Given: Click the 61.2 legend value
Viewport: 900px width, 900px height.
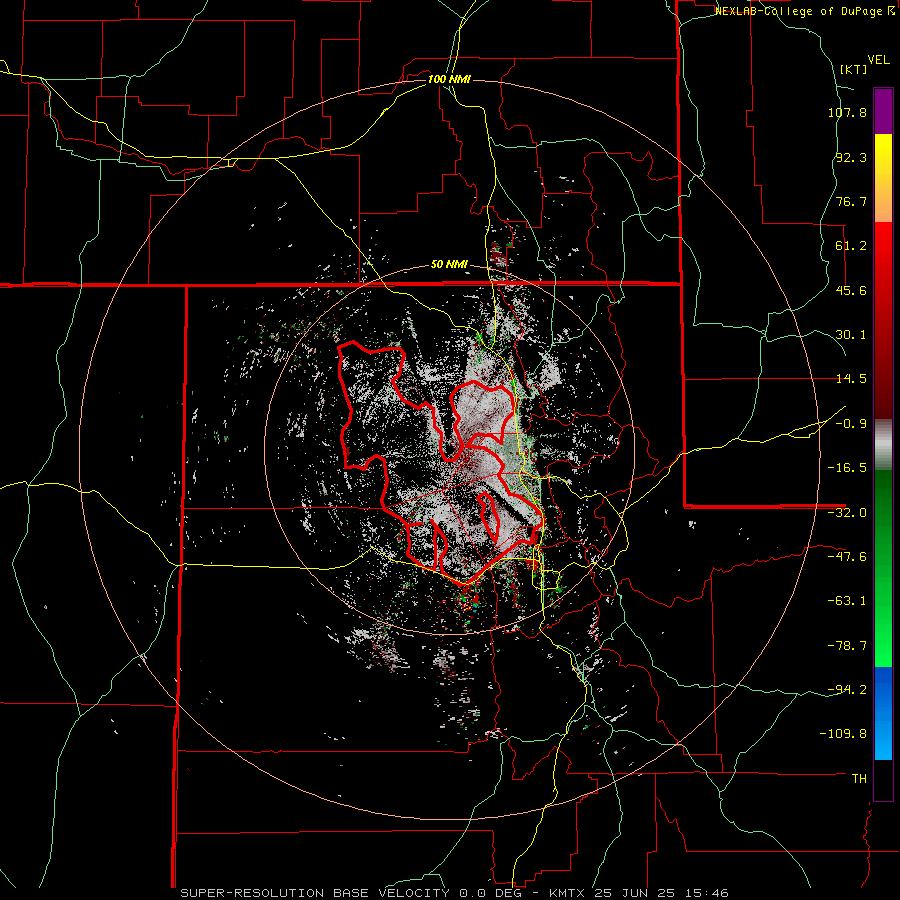Looking at the screenshot, I should coord(851,246).
